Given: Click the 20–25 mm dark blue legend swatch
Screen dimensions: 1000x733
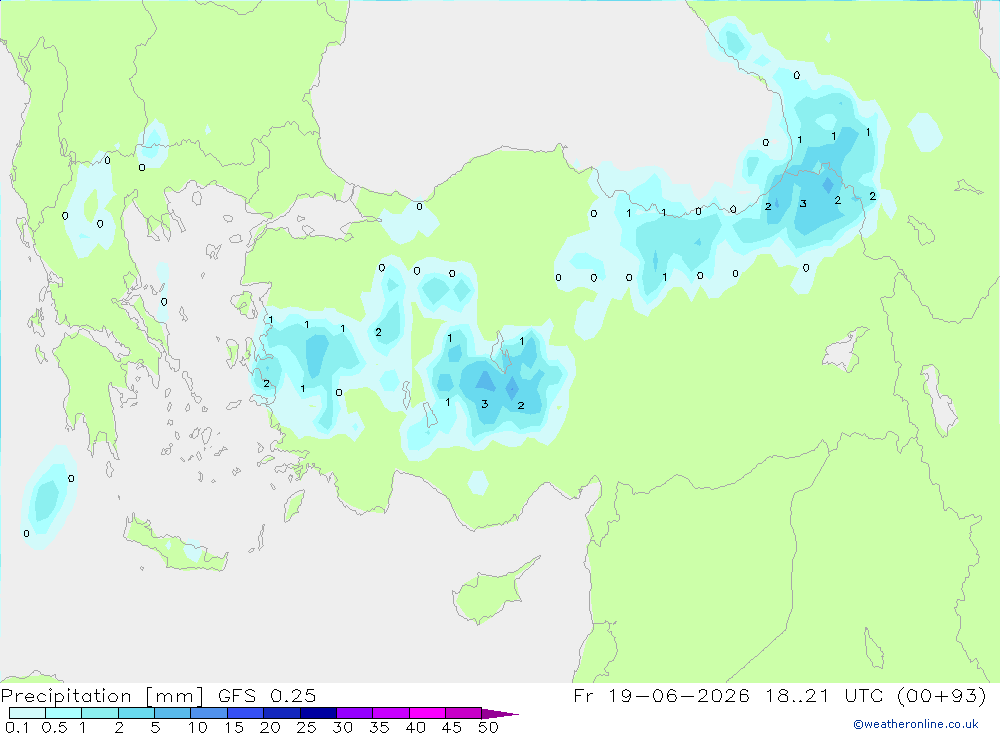Looking at the screenshot, I should [x=282, y=713].
